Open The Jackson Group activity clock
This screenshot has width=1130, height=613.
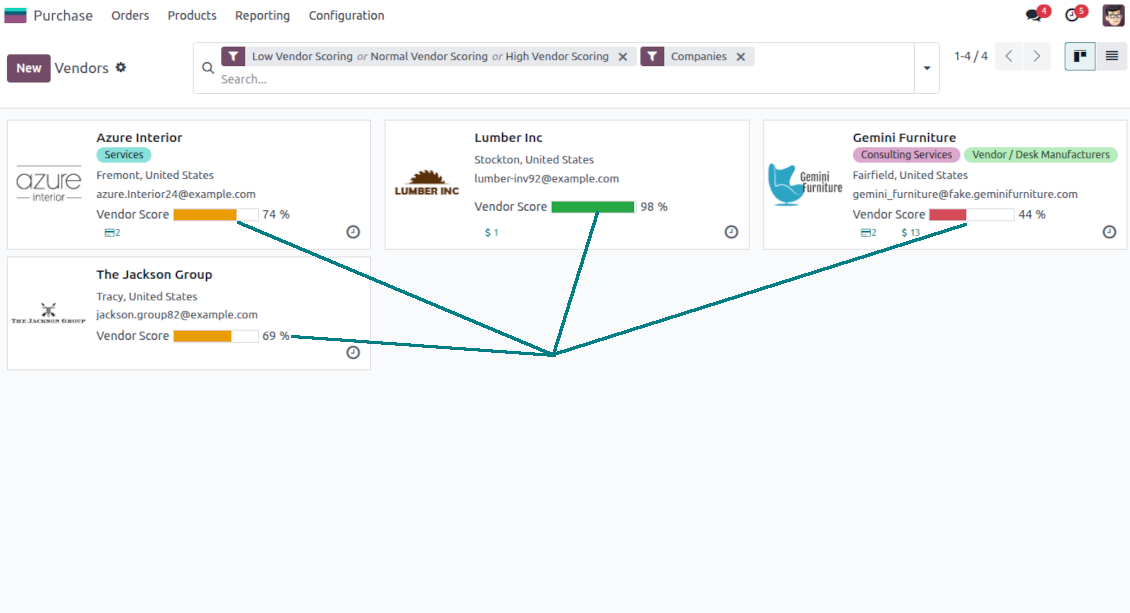tap(353, 352)
